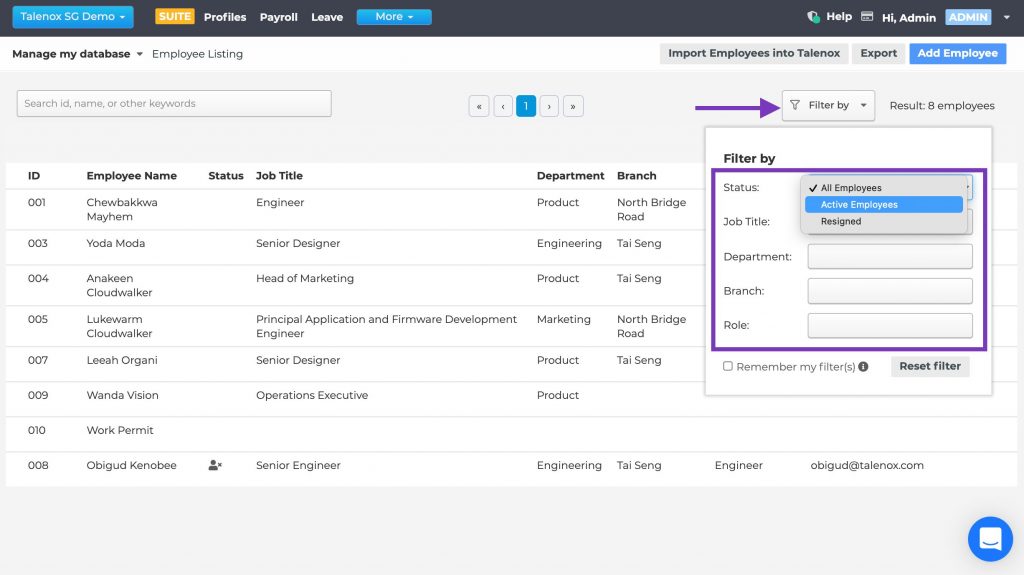Choose Active Employees status option
The image size is (1024, 575).
pyautogui.click(x=884, y=205)
